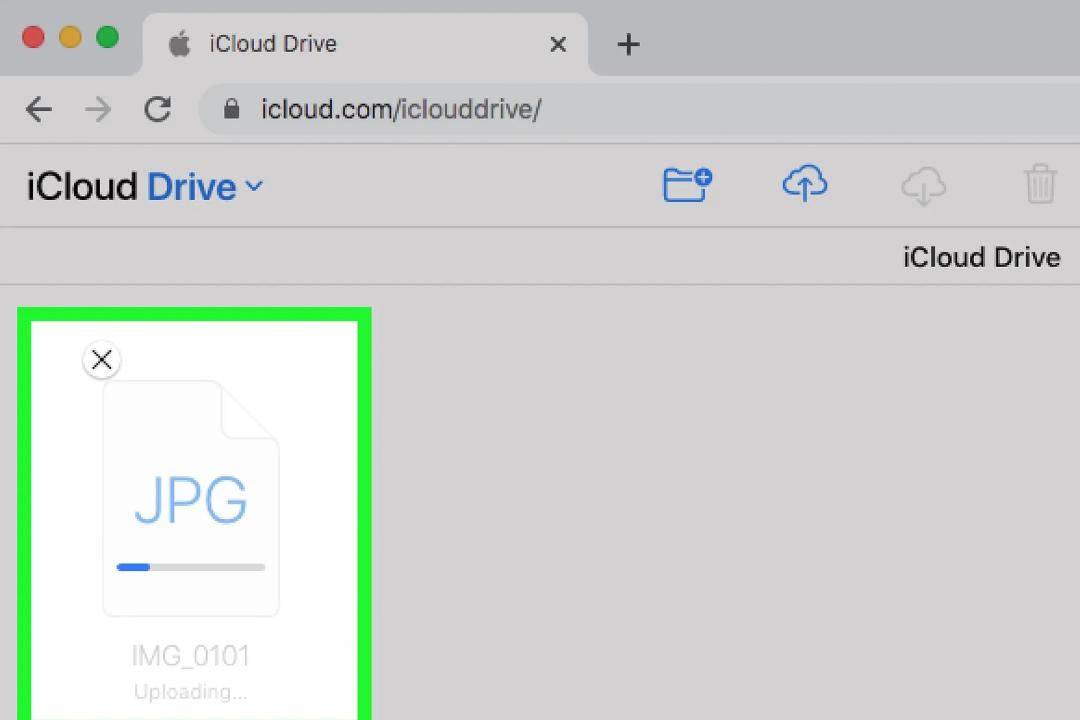This screenshot has height=720, width=1080.
Task: Click the cloud download icon
Action: coord(923,185)
